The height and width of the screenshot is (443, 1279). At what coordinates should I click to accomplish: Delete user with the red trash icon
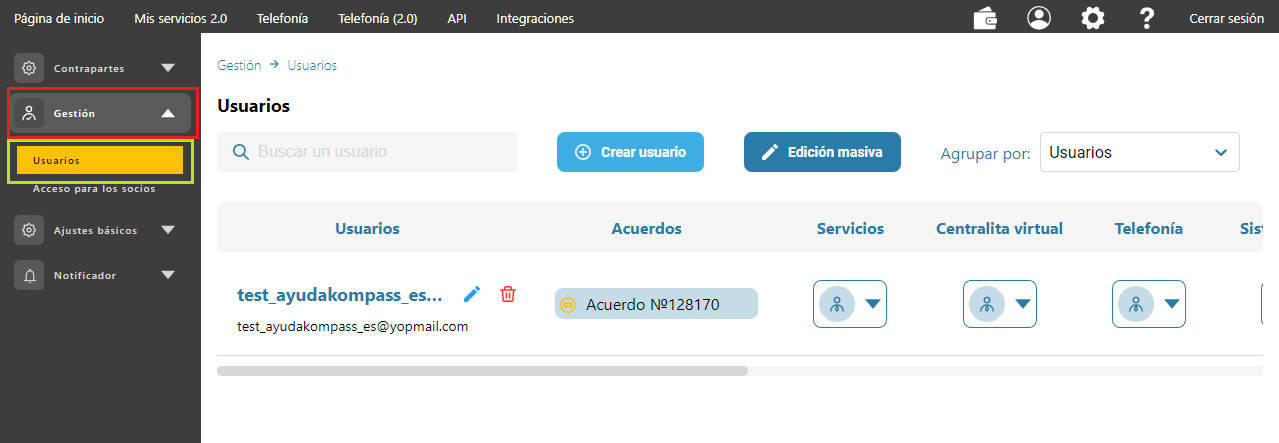pos(508,294)
